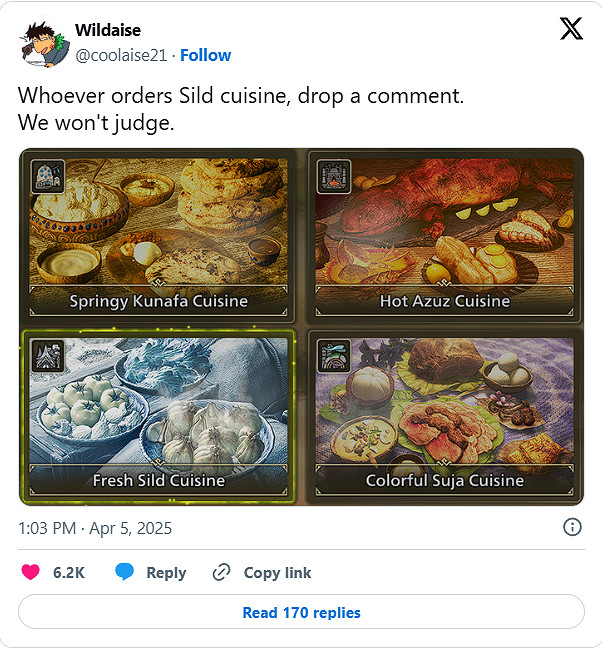Click the Wildaise display name
Viewport: 602px width, 648px height.
108,31
